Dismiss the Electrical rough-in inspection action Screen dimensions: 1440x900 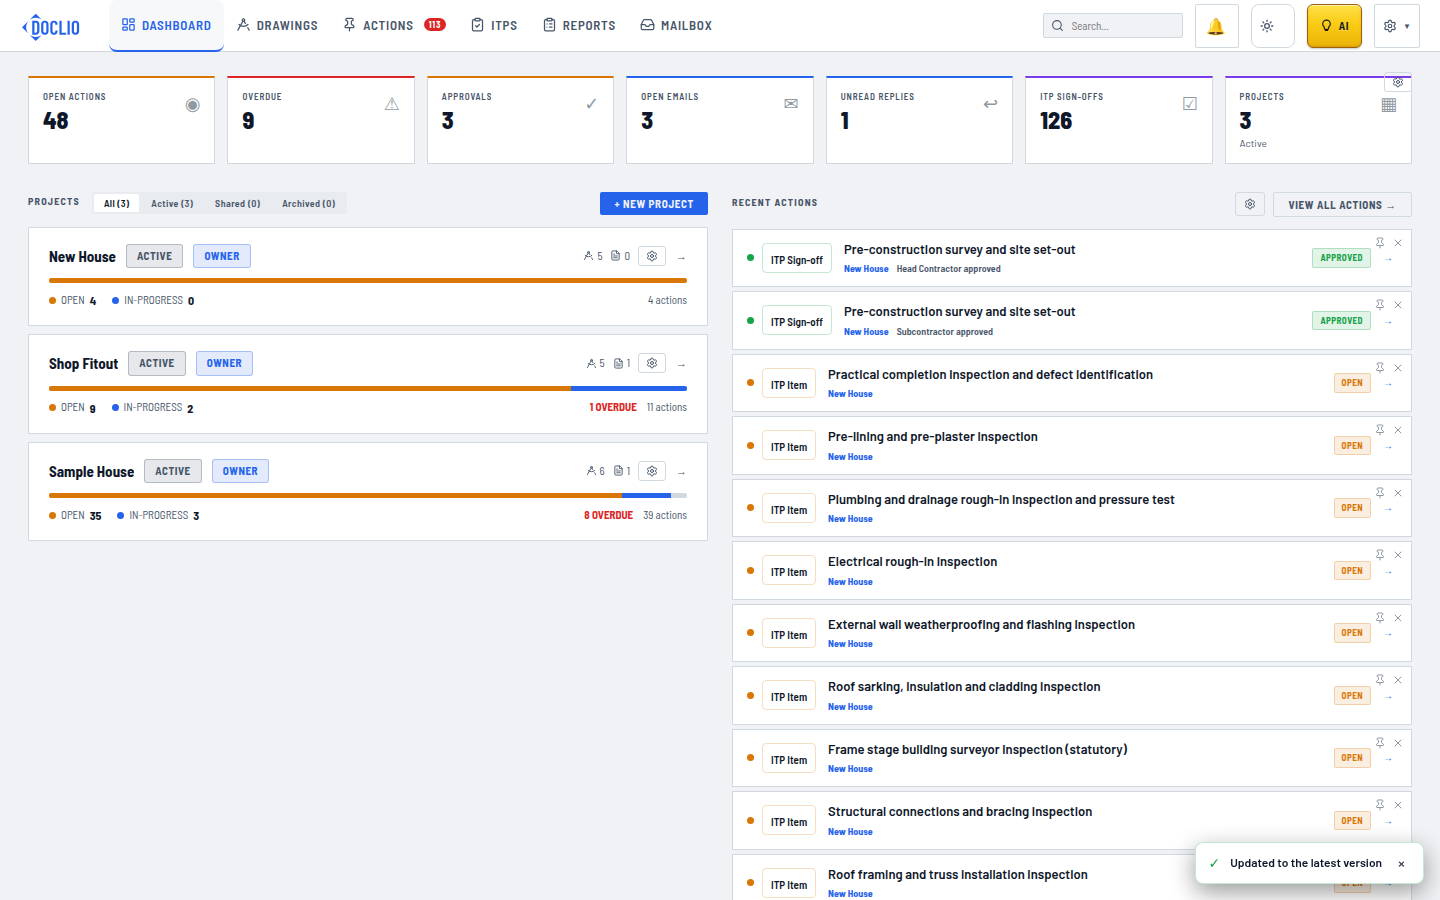tap(1398, 555)
